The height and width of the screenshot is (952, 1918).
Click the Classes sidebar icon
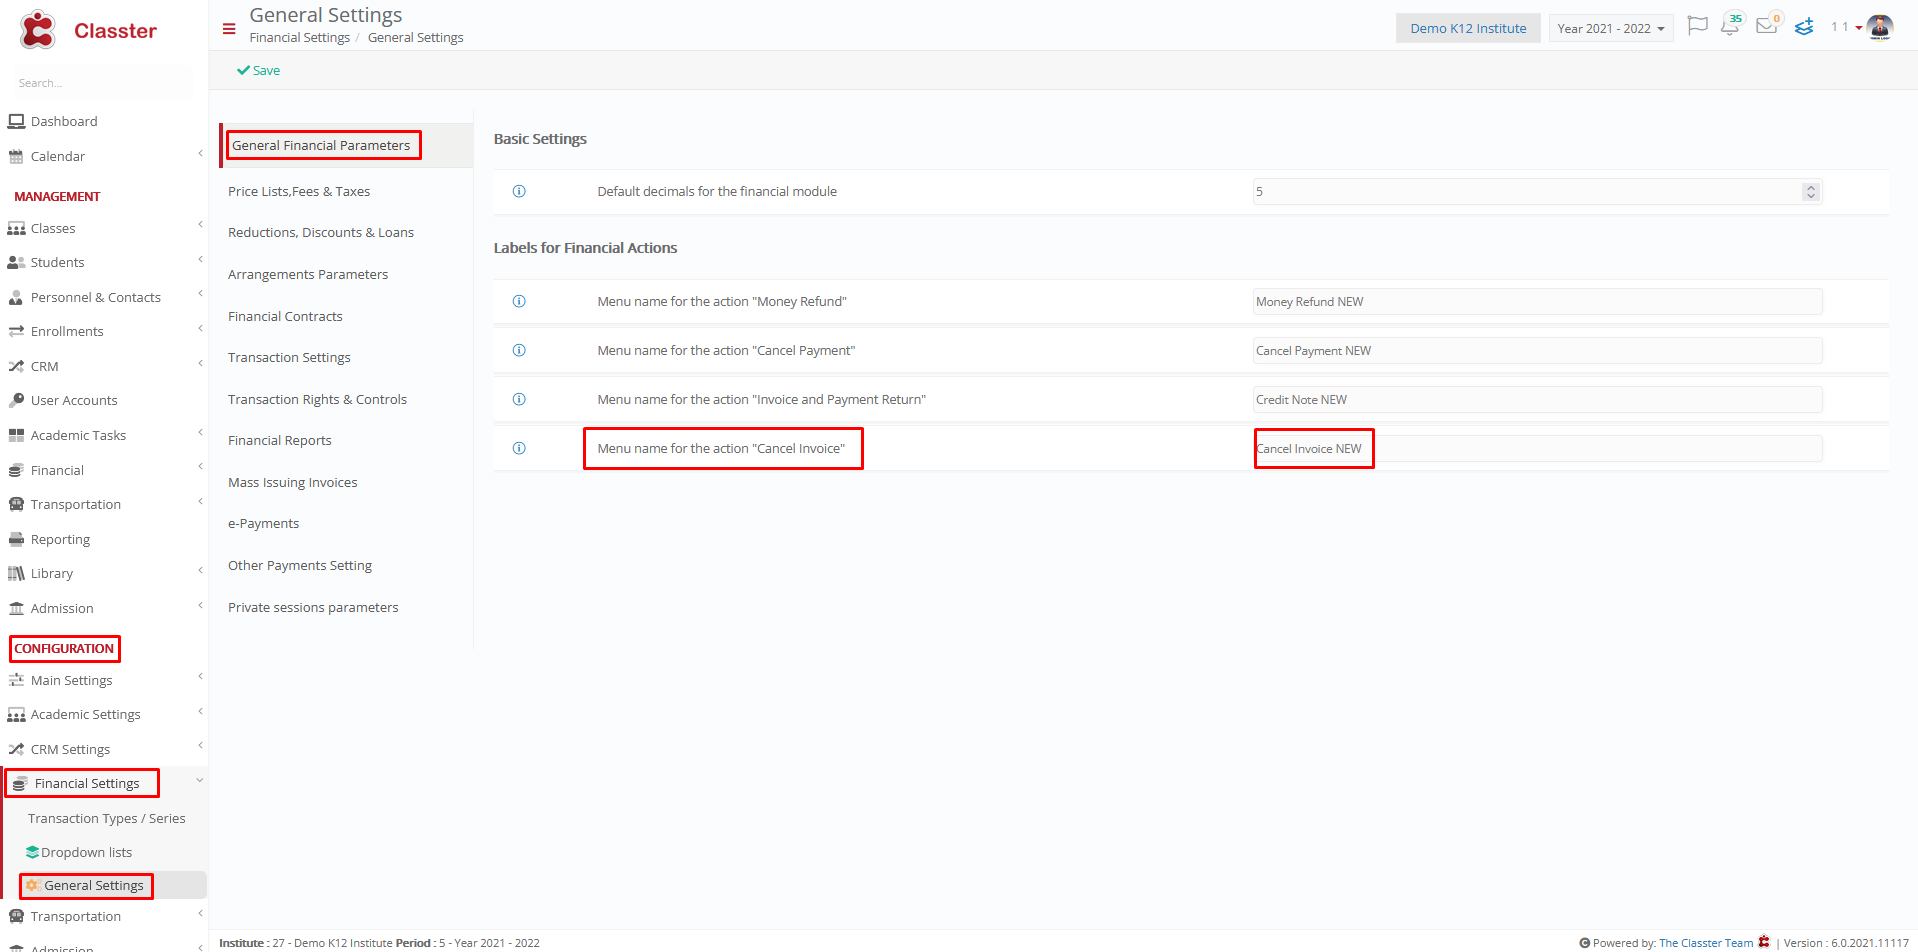point(16,228)
